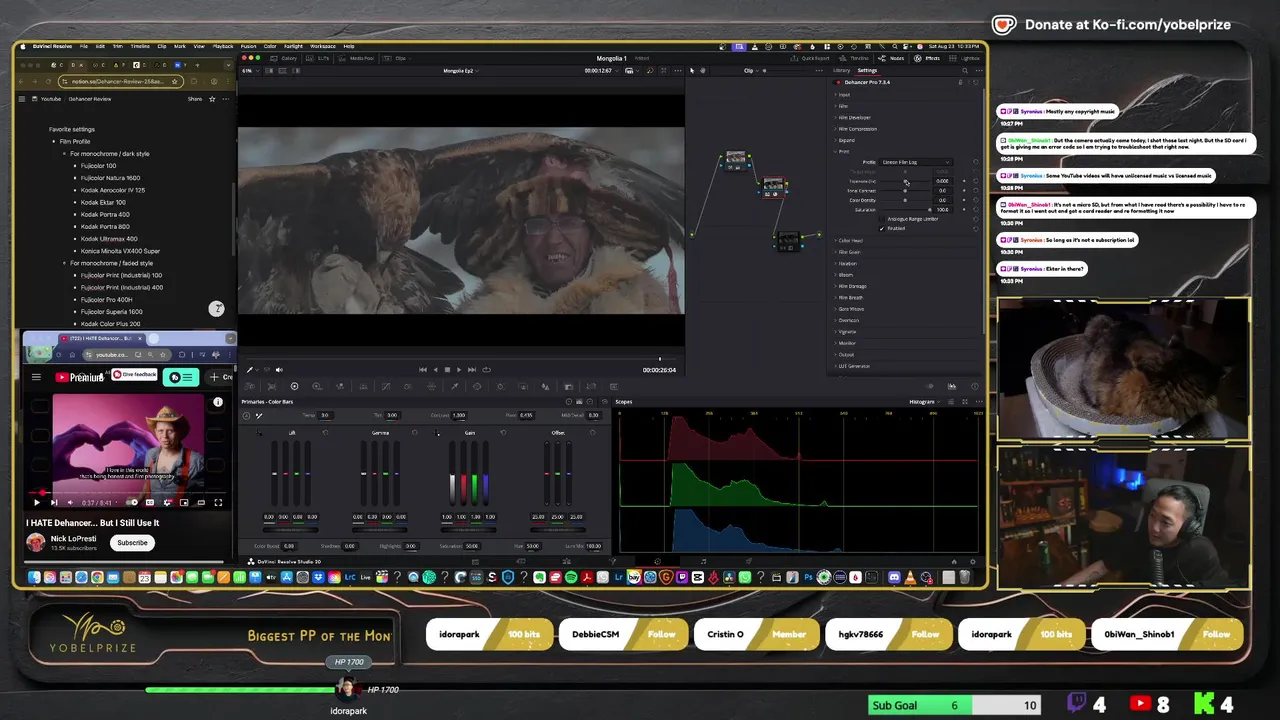Uncheck the Enabled checkbox in Print section
The width and height of the screenshot is (1280, 720).
(882, 228)
